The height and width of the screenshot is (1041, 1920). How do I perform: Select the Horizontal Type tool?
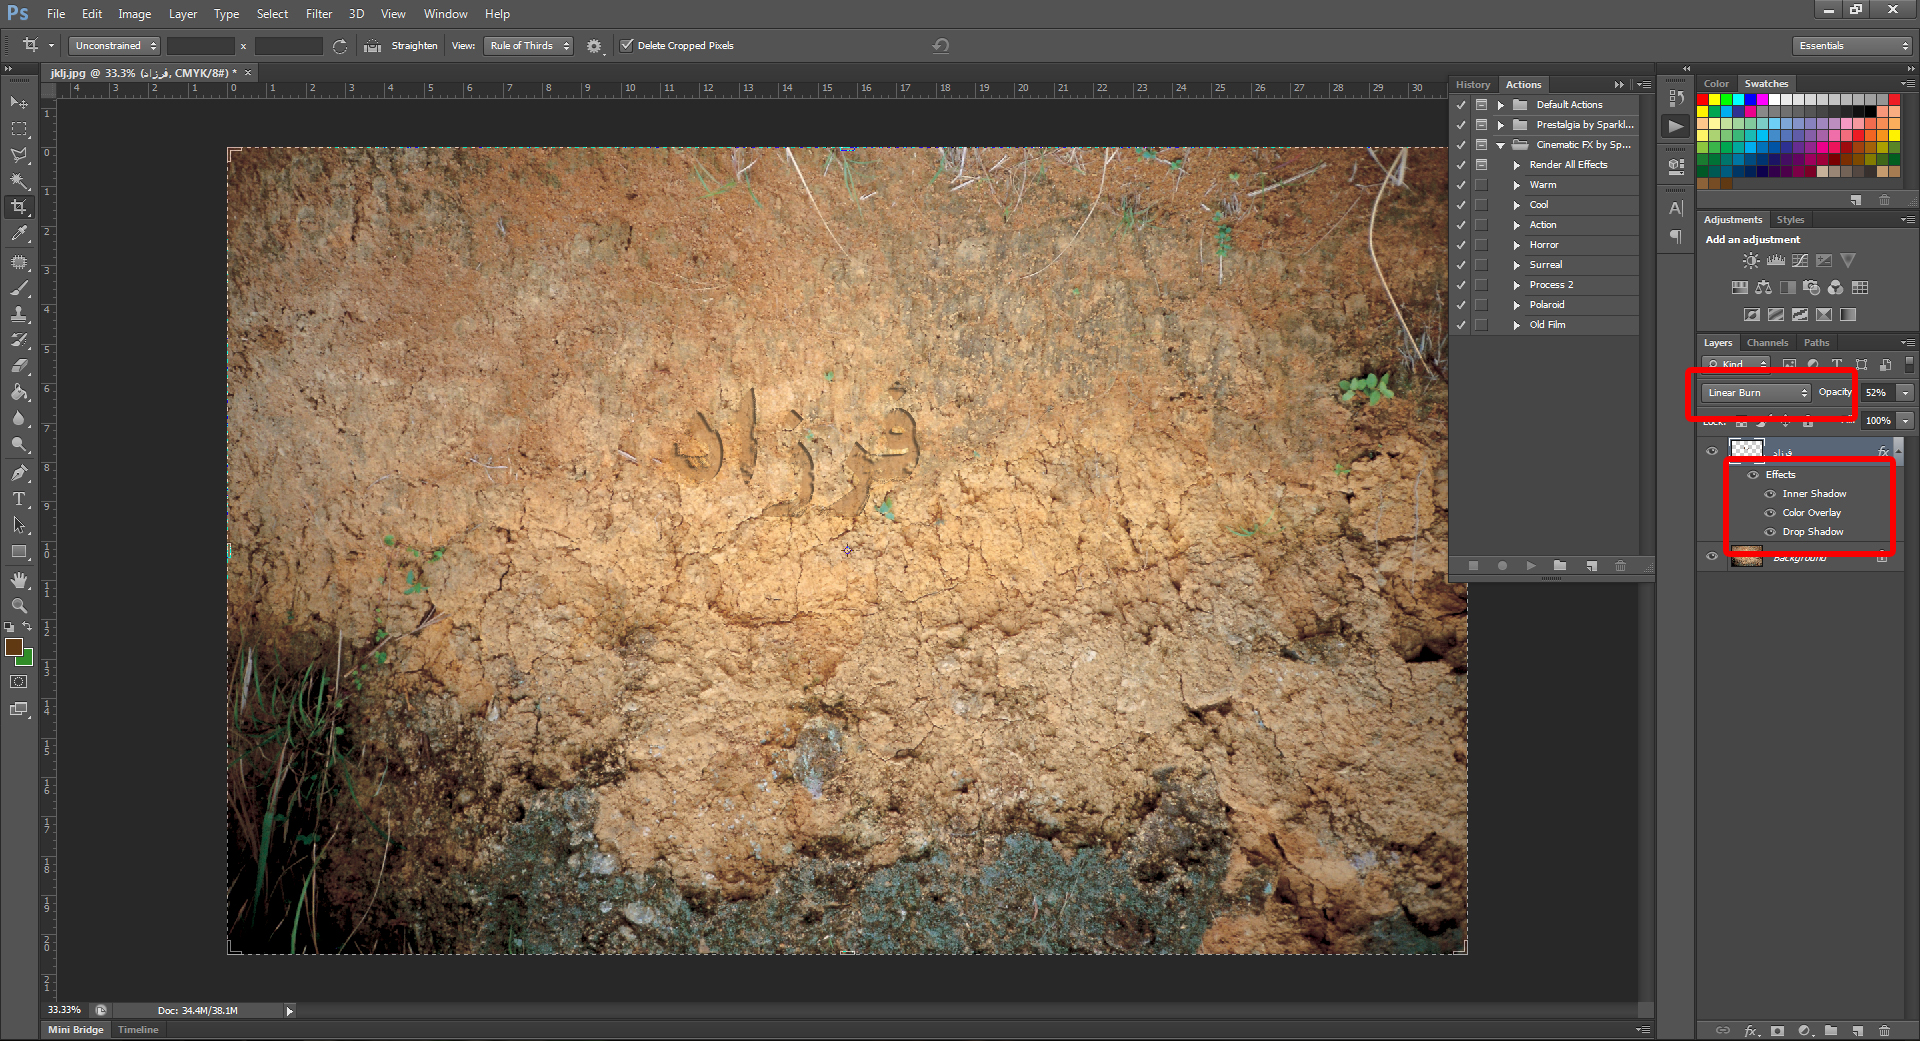tap(19, 498)
